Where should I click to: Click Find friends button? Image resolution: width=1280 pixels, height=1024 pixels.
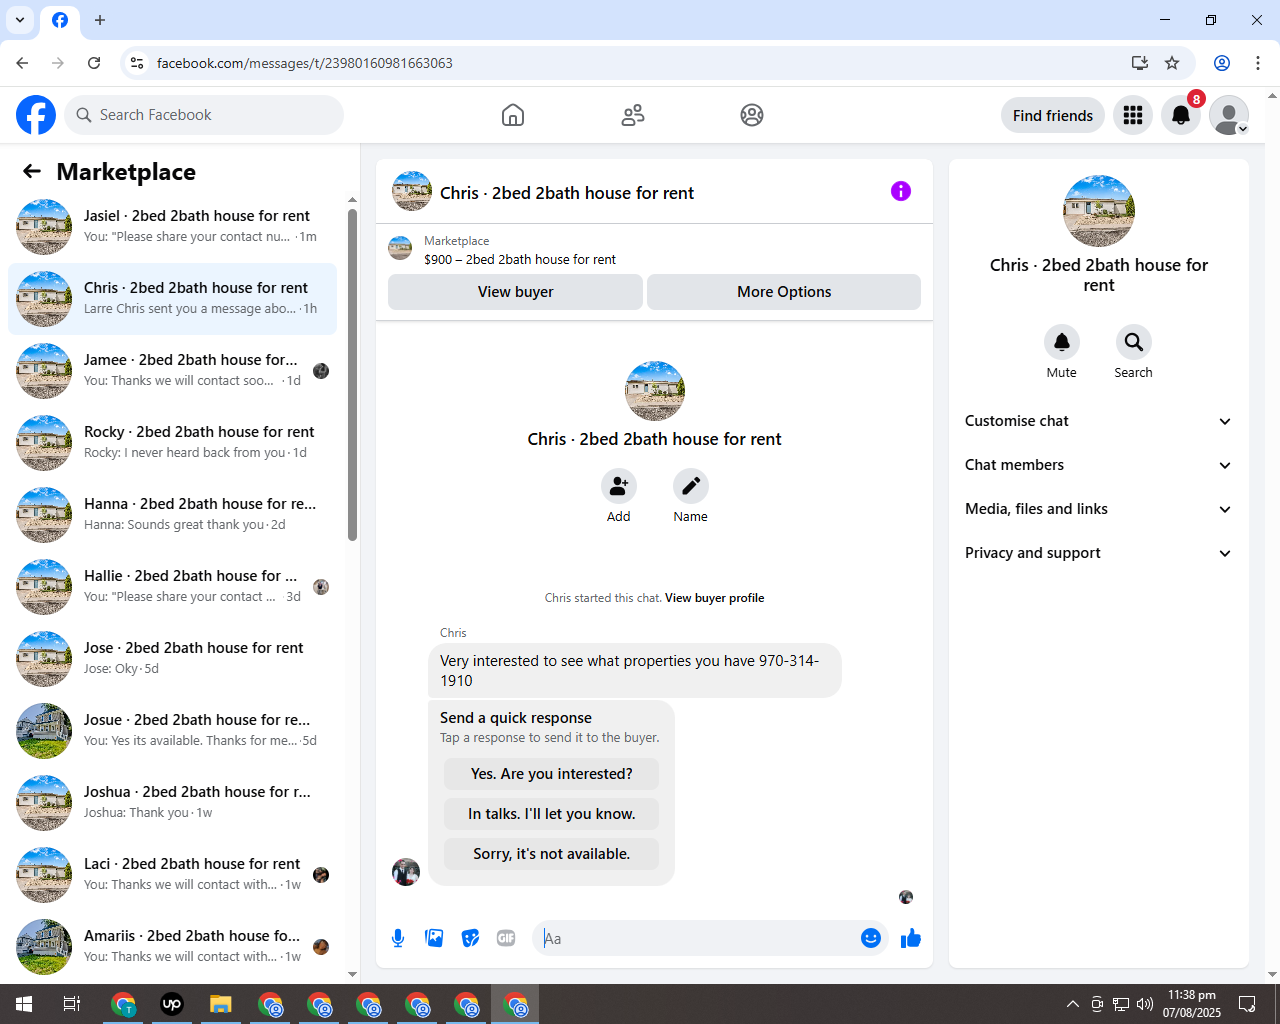click(1053, 115)
